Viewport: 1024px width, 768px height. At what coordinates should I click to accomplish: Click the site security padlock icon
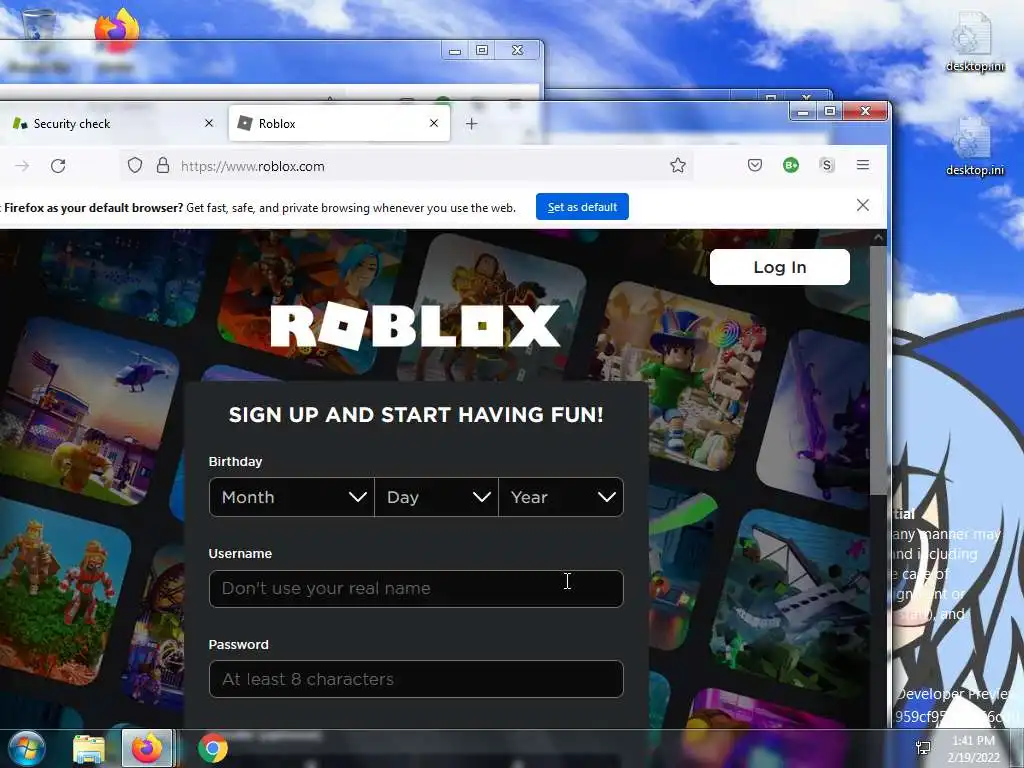[163, 166]
